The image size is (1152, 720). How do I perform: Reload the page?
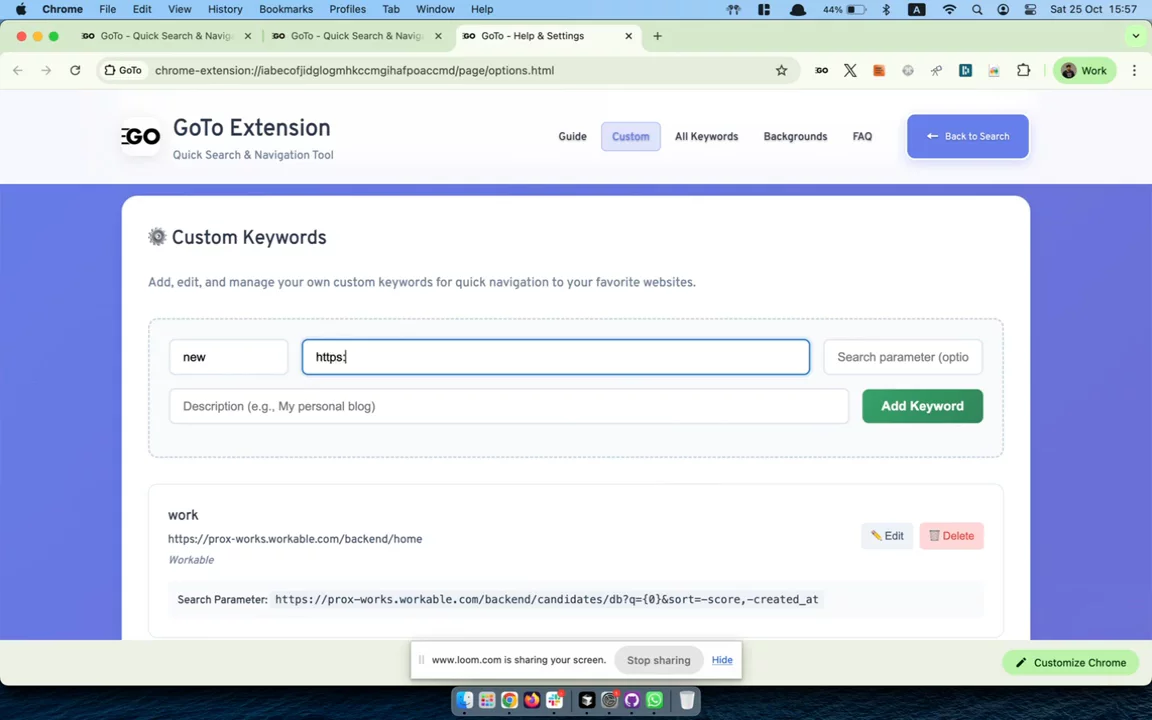click(x=75, y=71)
